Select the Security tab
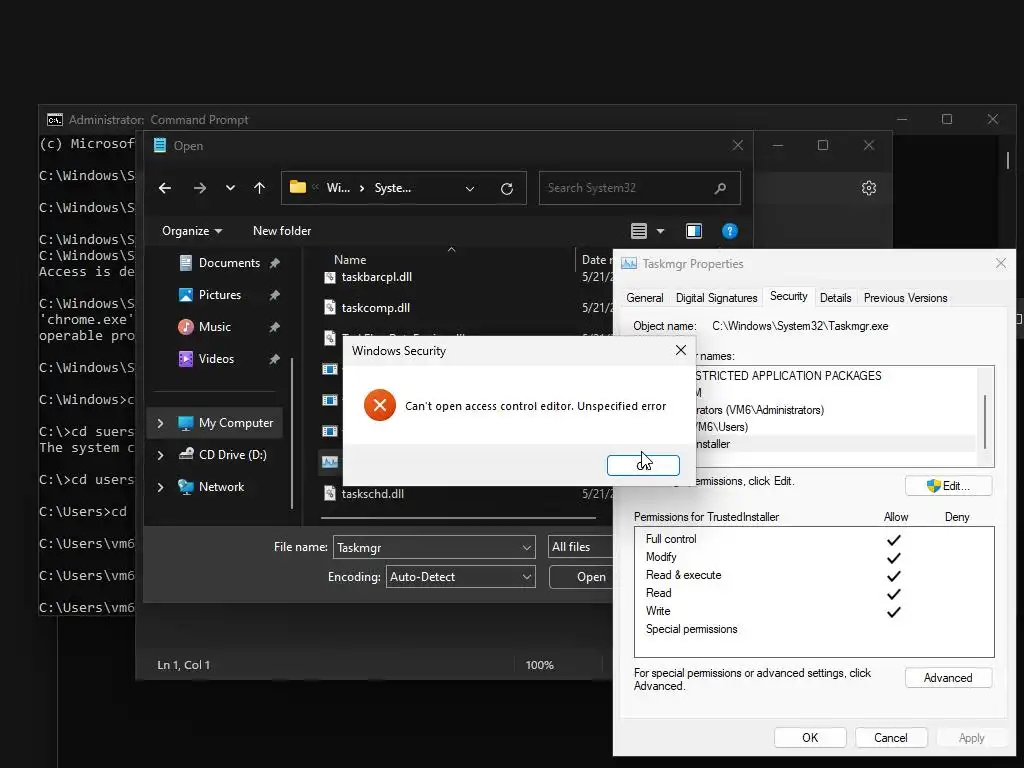Viewport: 1024px width, 768px height. pos(788,296)
